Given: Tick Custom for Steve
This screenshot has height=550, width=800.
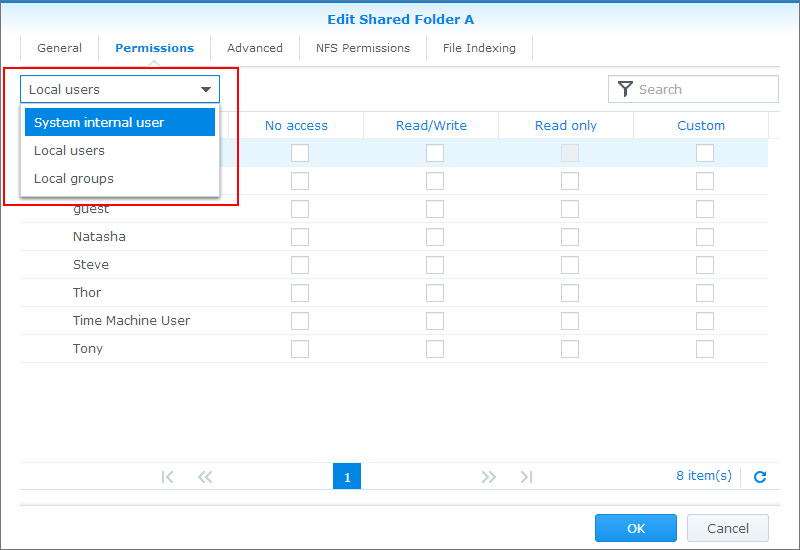Looking at the screenshot, I should point(705,265).
